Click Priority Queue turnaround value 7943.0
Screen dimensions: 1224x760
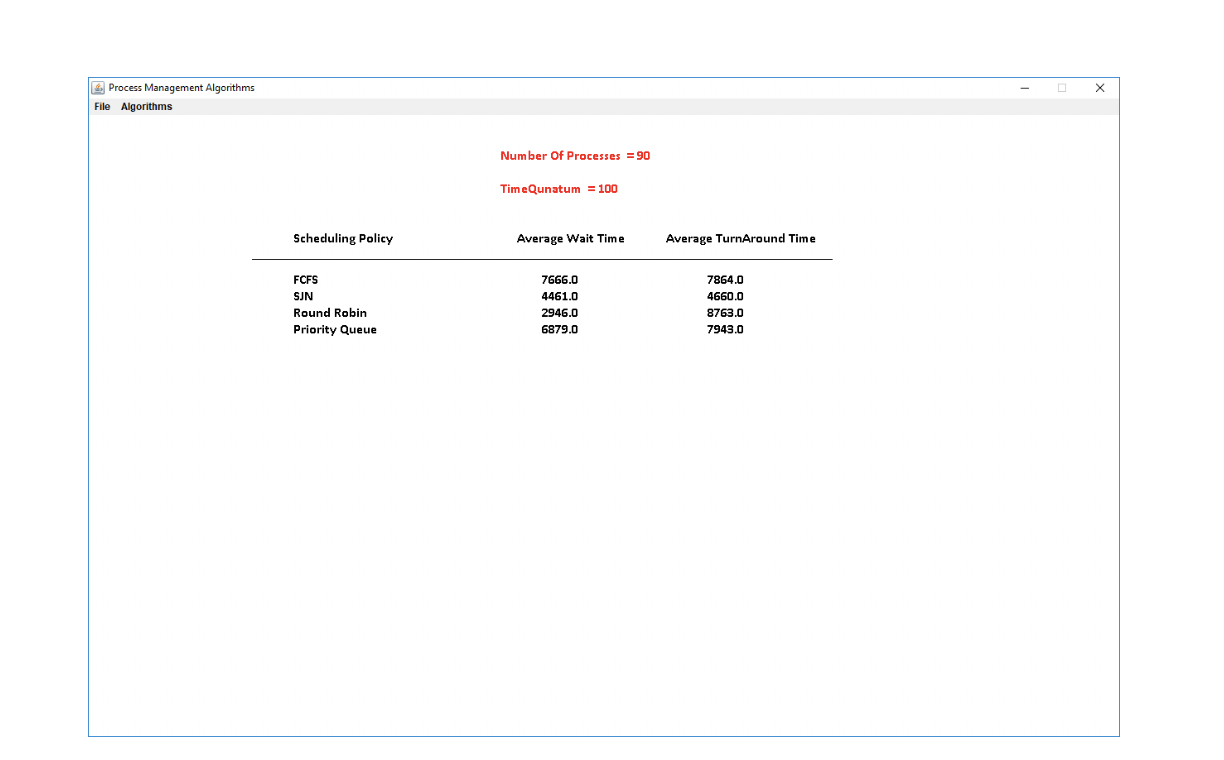[725, 330]
